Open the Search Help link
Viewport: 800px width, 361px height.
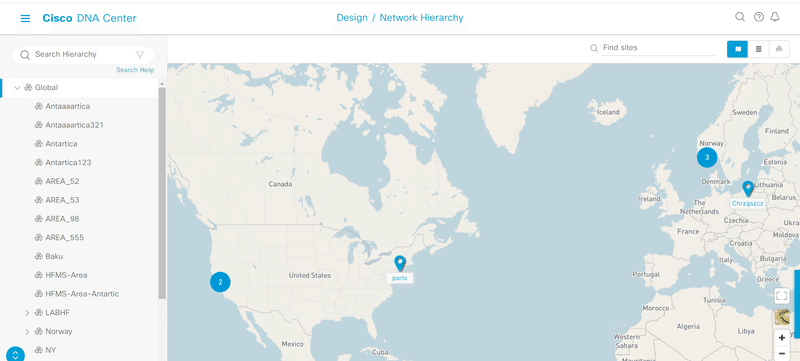(x=135, y=70)
